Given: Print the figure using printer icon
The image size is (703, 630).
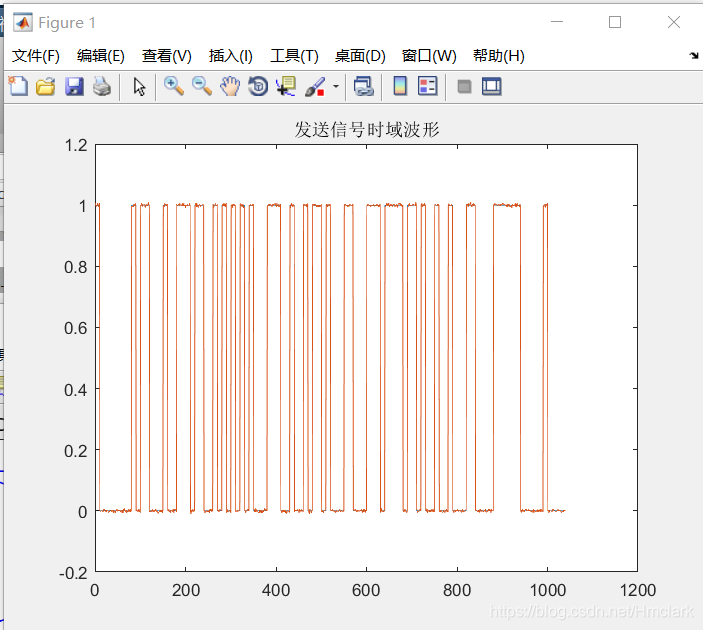Looking at the screenshot, I should pos(102,86).
